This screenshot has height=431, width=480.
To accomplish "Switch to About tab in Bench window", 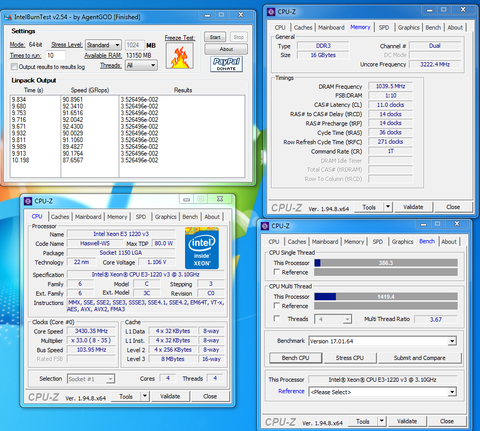I will tap(449, 241).
